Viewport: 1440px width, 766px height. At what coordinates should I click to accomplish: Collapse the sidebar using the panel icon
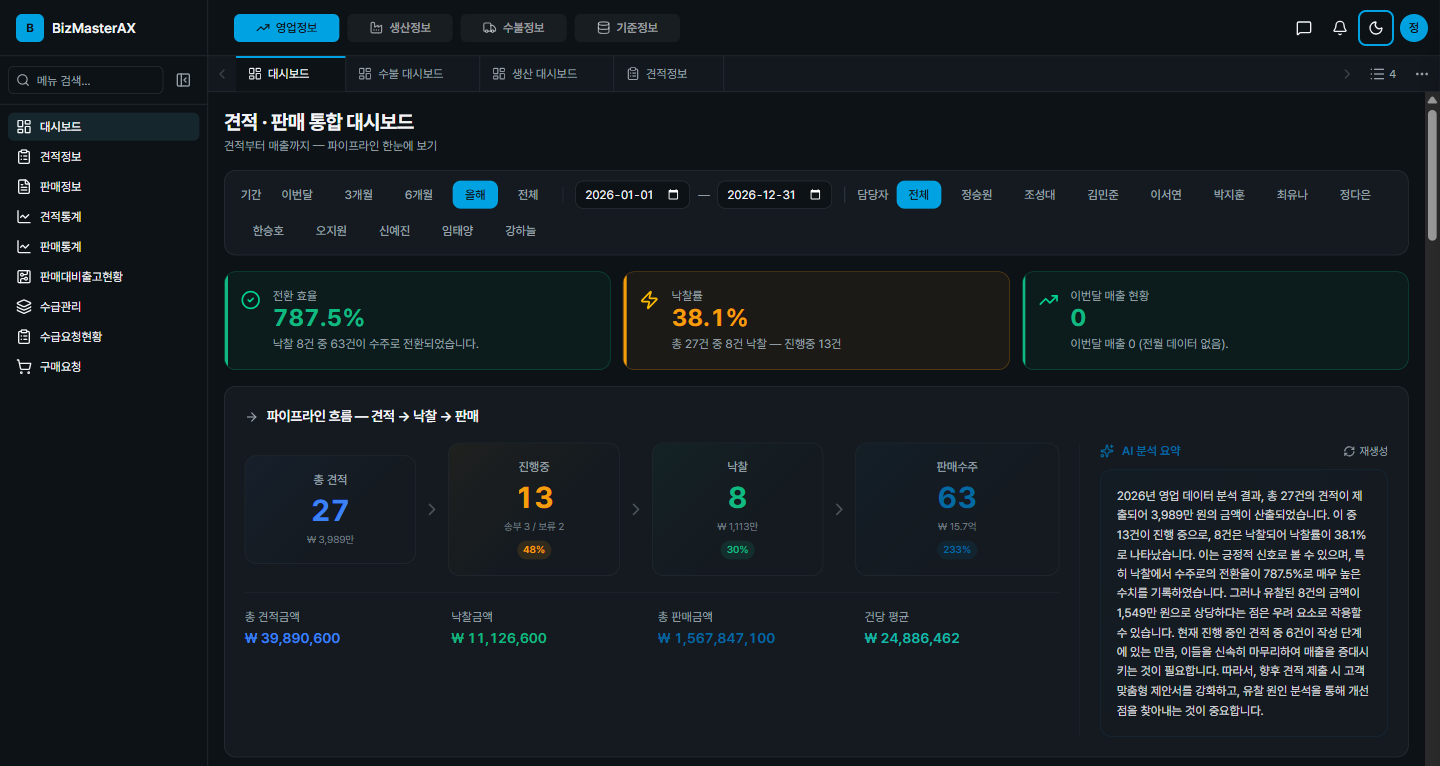183,80
